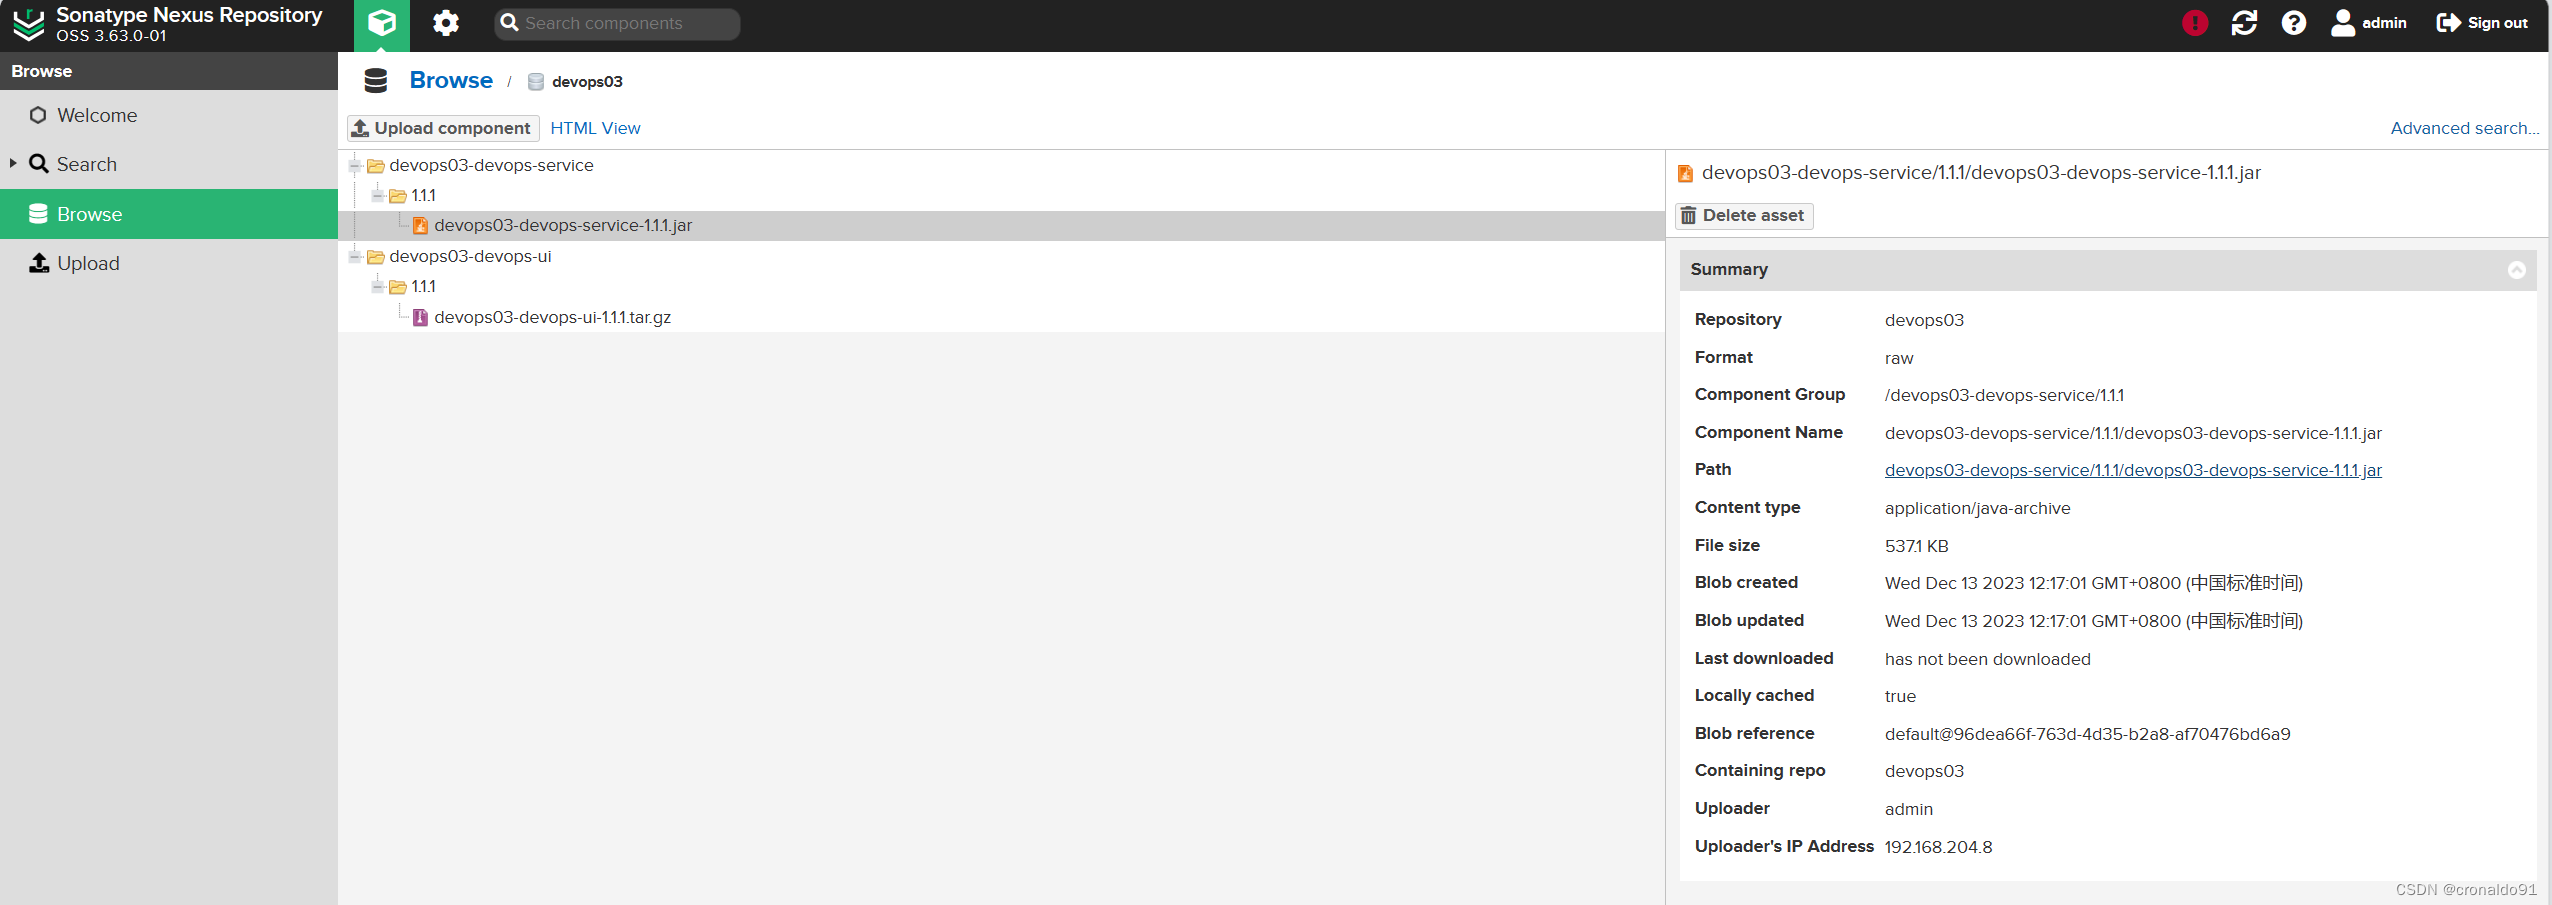Collapse the Summary panel with chevron
This screenshot has width=2552, height=905.
(2517, 270)
